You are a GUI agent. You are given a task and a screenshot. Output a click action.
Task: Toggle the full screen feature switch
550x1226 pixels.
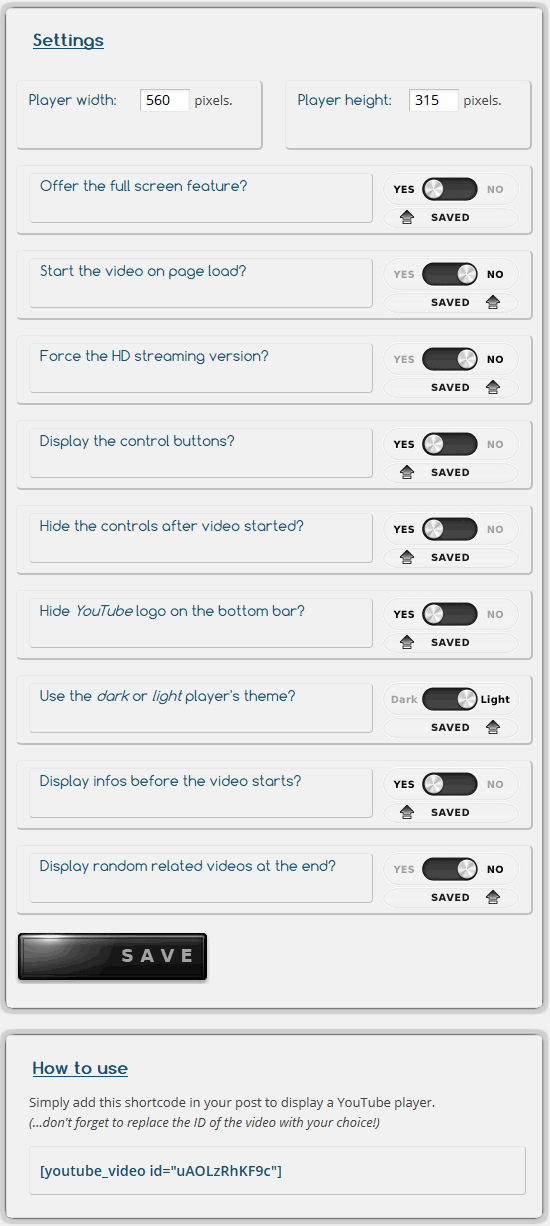pyautogui.click(x=450, y=189)
